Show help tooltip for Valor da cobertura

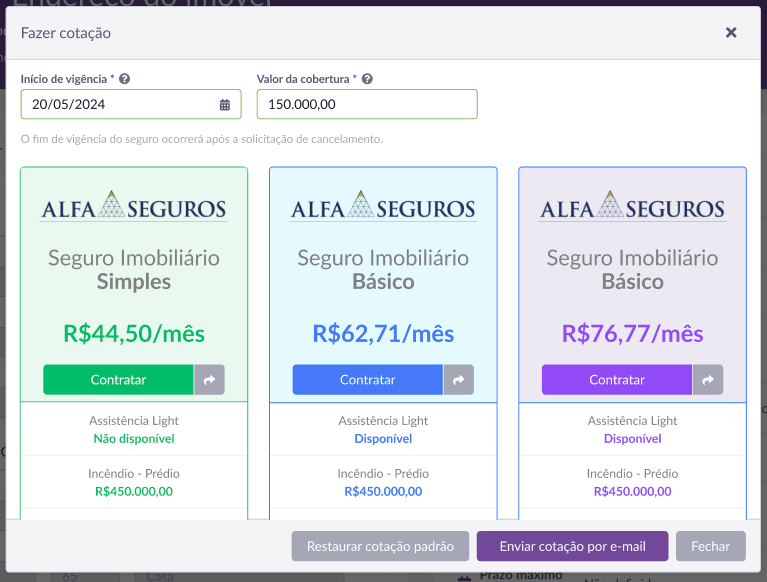pyautogui.click(x=367, y=79)
